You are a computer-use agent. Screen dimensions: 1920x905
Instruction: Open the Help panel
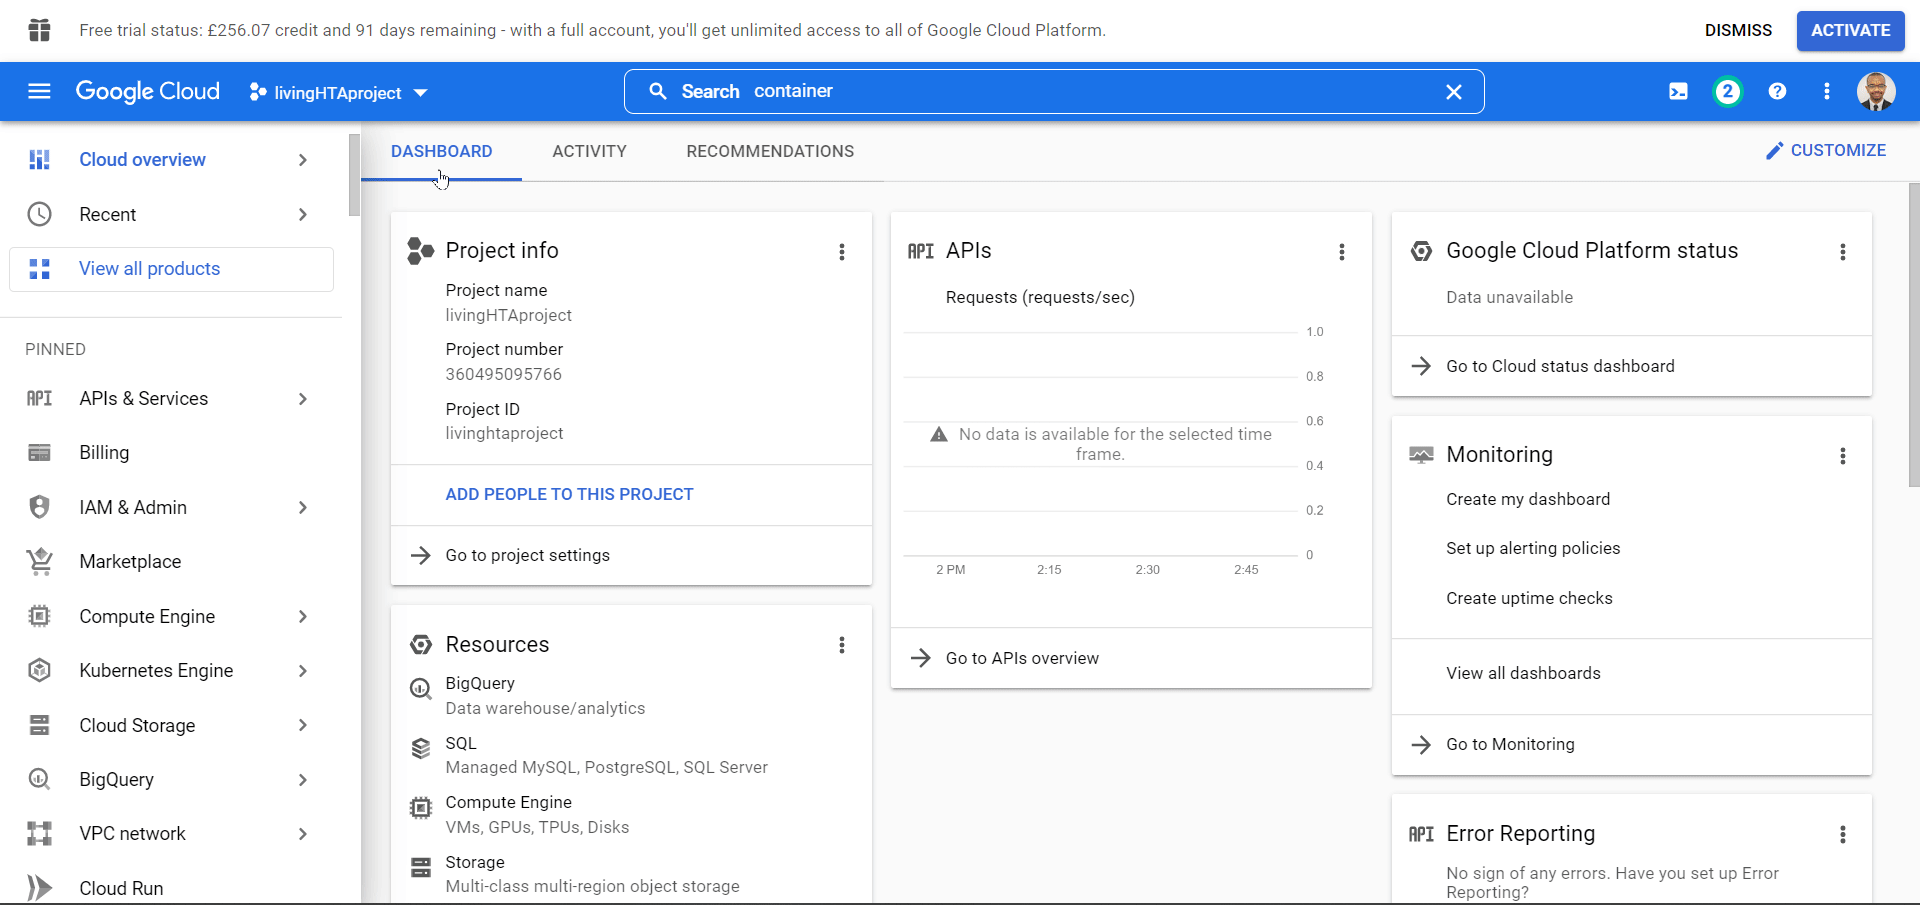pyautogui.click(x=1777, y=91)
